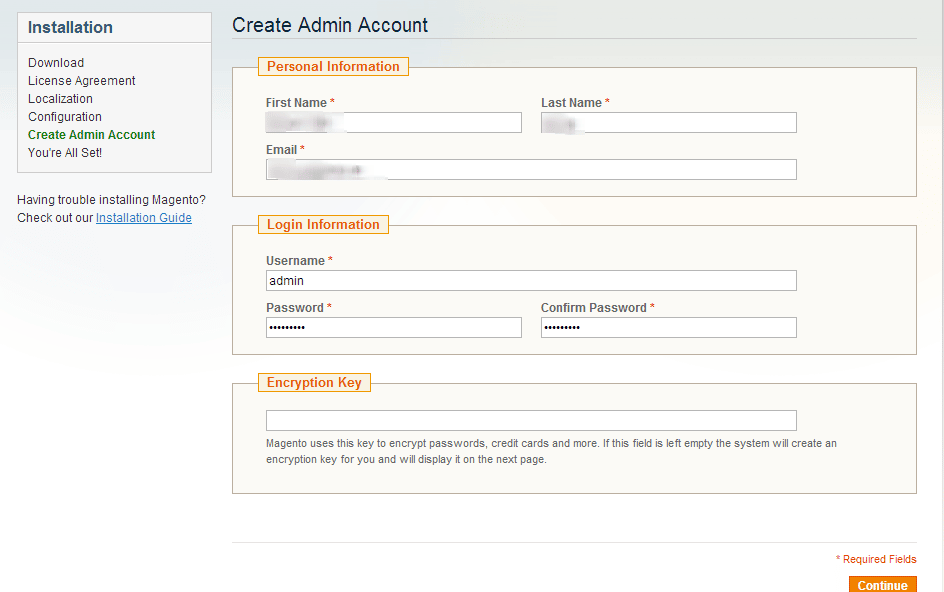Select Create Admin Account sidebar step

click(92, 135)
